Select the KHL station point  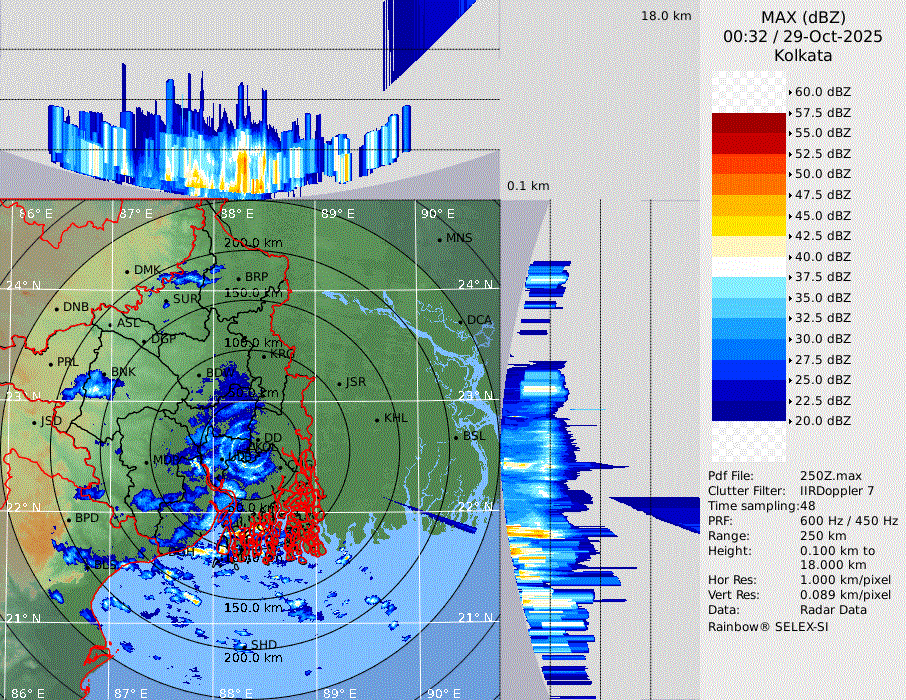click(x=377, y=419)
